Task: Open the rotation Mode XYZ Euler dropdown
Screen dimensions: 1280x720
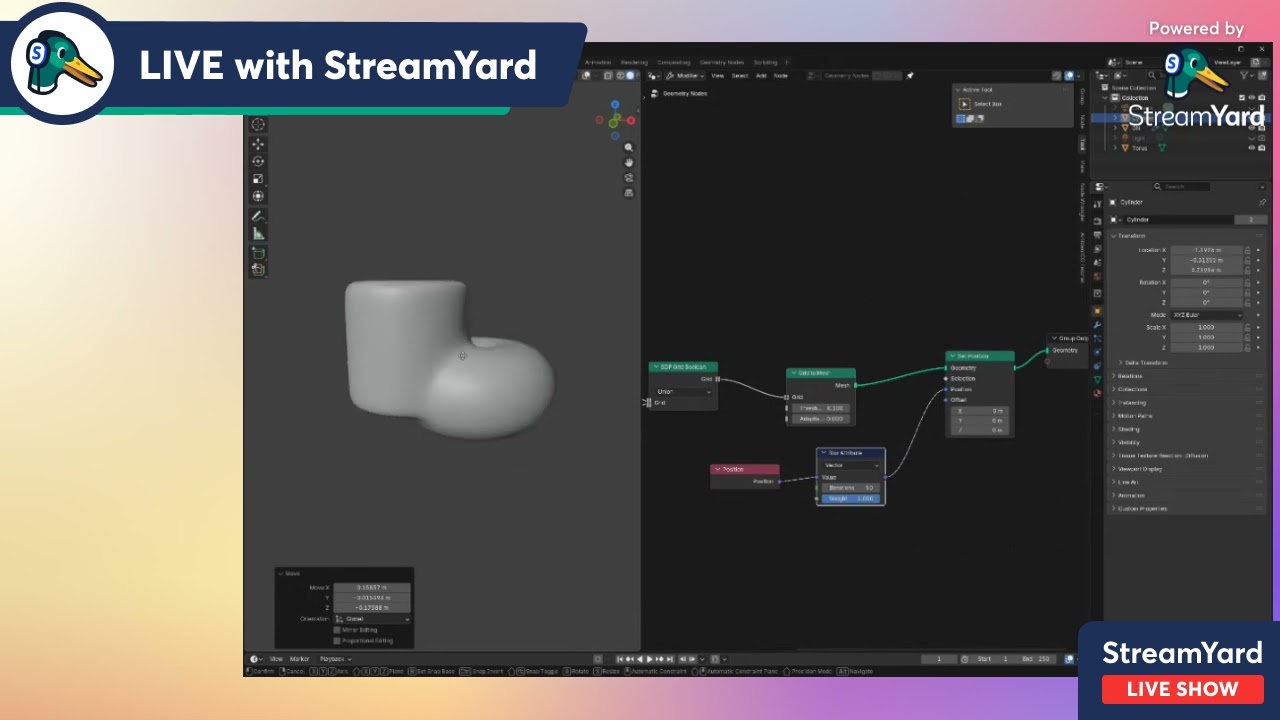Action: (x=1206, y=315)
